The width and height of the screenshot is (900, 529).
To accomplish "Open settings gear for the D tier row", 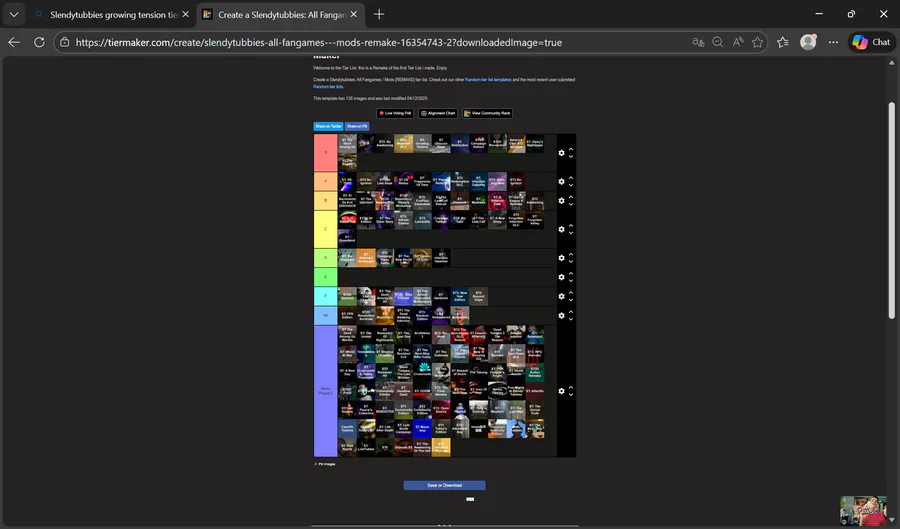I will (561, 258).
